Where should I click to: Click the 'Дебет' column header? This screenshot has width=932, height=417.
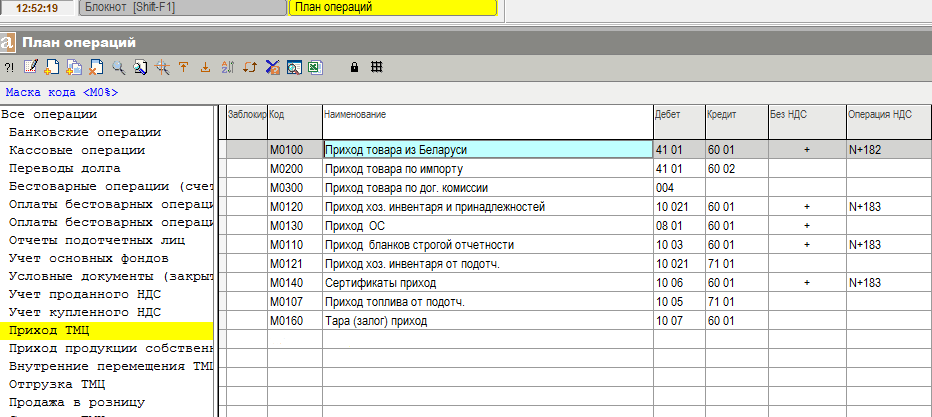tap(679, 122)
